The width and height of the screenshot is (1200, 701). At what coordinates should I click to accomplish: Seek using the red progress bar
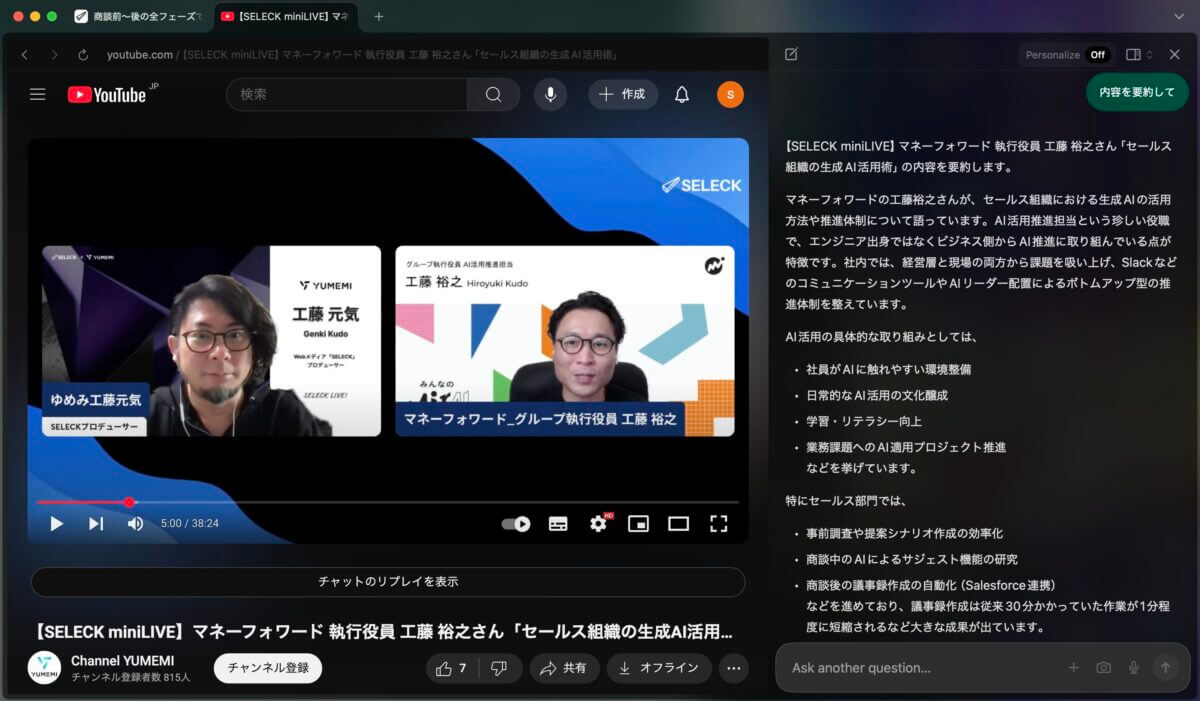click(388, 502)
